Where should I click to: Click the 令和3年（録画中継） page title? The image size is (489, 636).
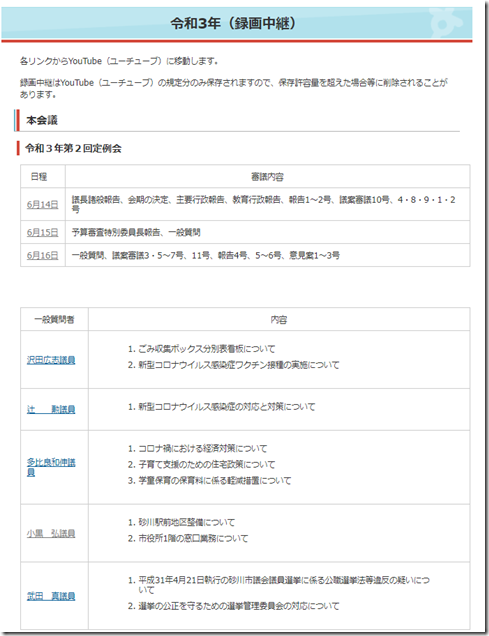click(233, 23)
